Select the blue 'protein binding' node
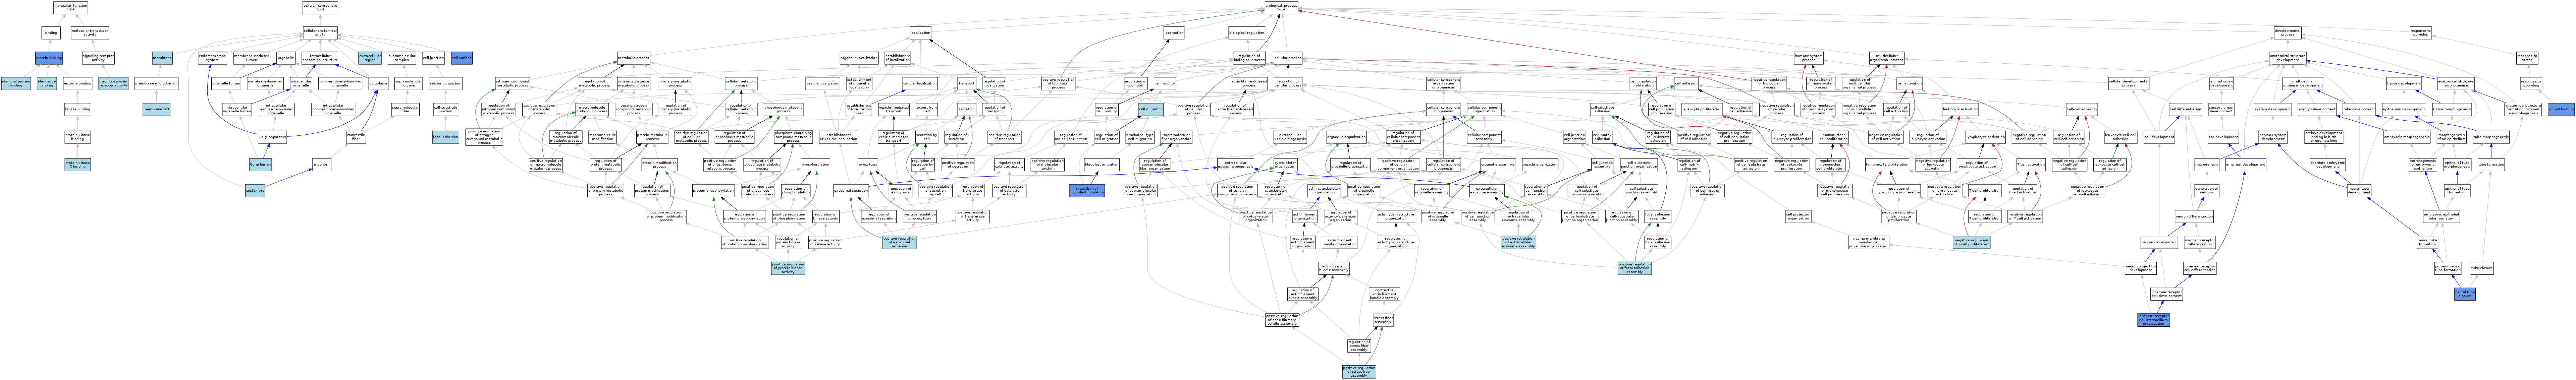2576x380 pixels. click(49, 58)
